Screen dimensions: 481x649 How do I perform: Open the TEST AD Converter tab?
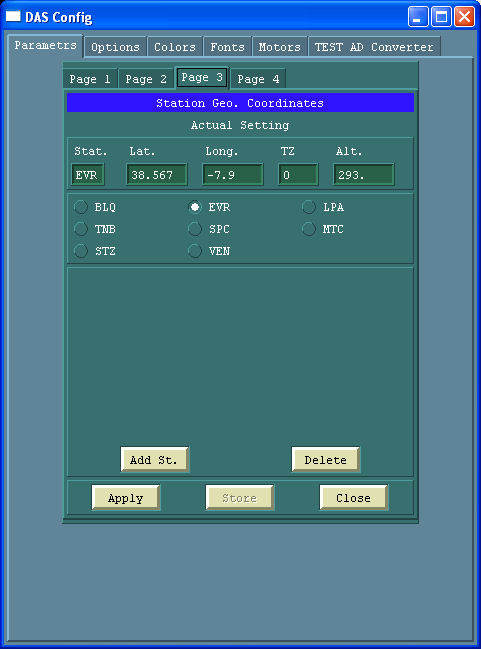[x=374, y=47]
